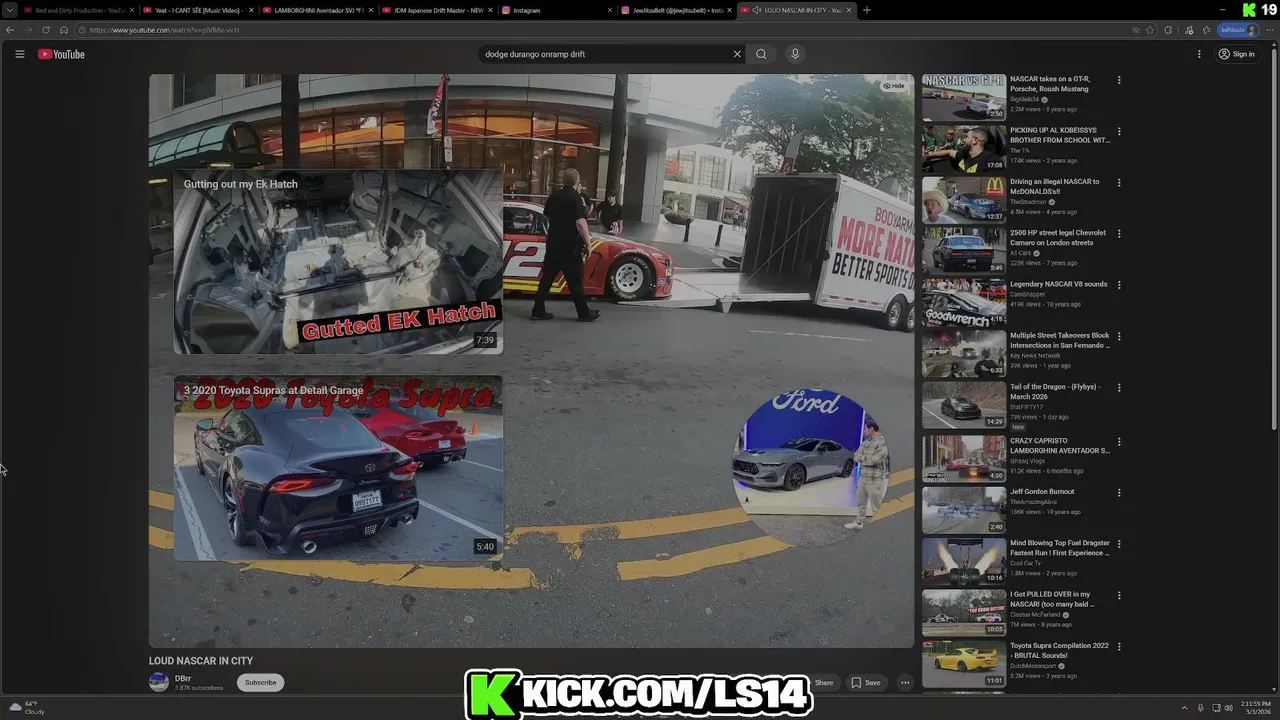Image resolution: width=1280 pixels, height=720 pixels.
Task: Subscribe to the DBrr channel
Action: tap(260, 683)
